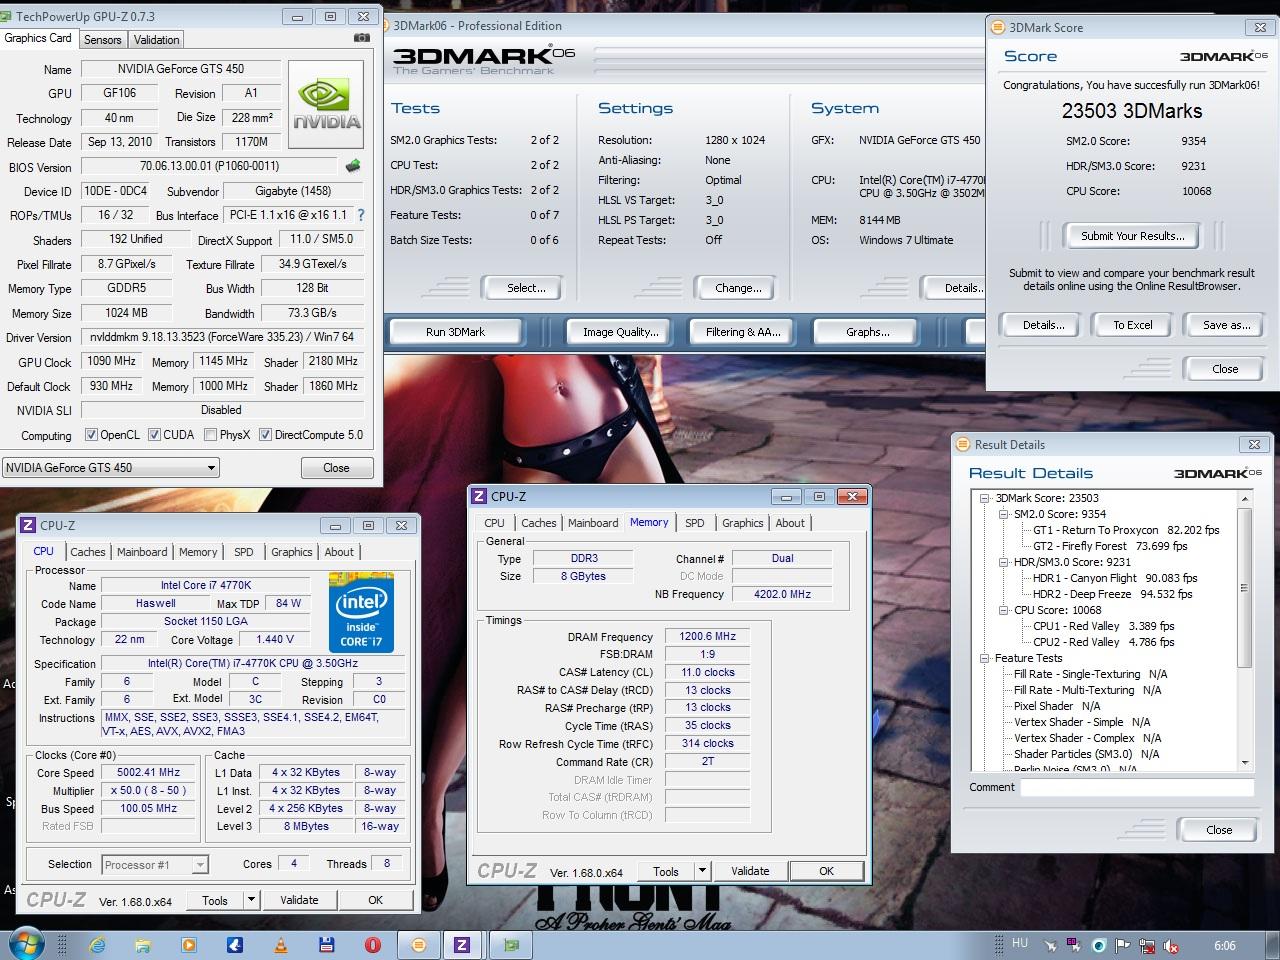
Task: Open About tab in left CPU-Z window
Action: coord(339,552)
